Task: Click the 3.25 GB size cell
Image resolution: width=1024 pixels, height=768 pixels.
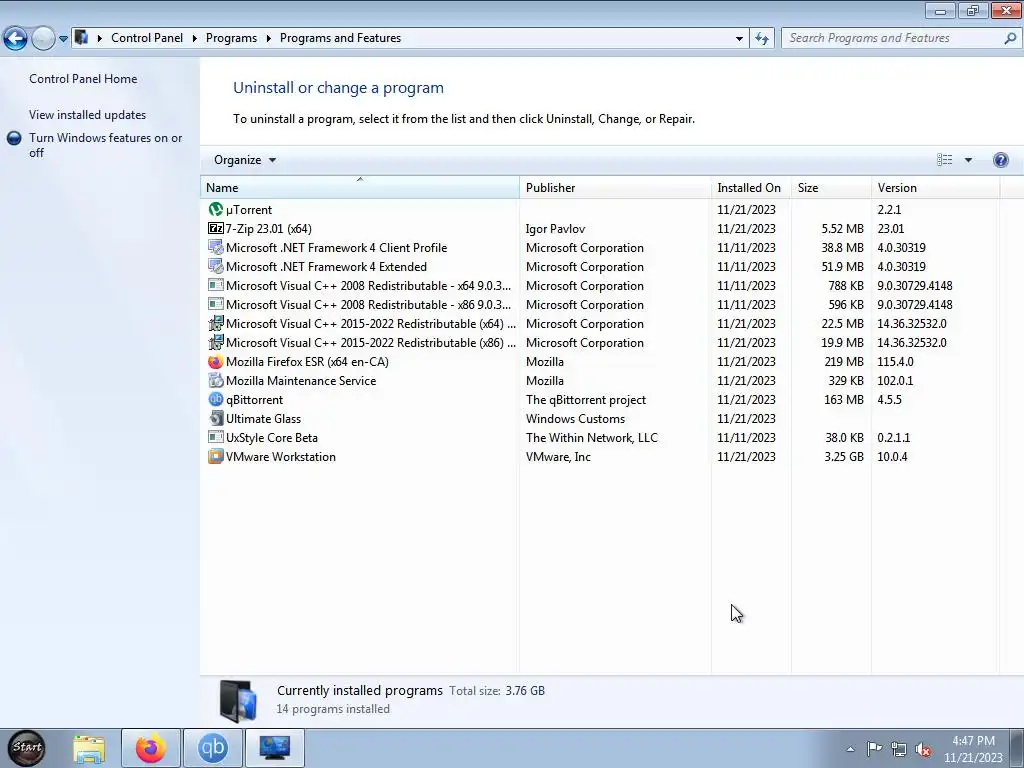Action: (844, 456)
